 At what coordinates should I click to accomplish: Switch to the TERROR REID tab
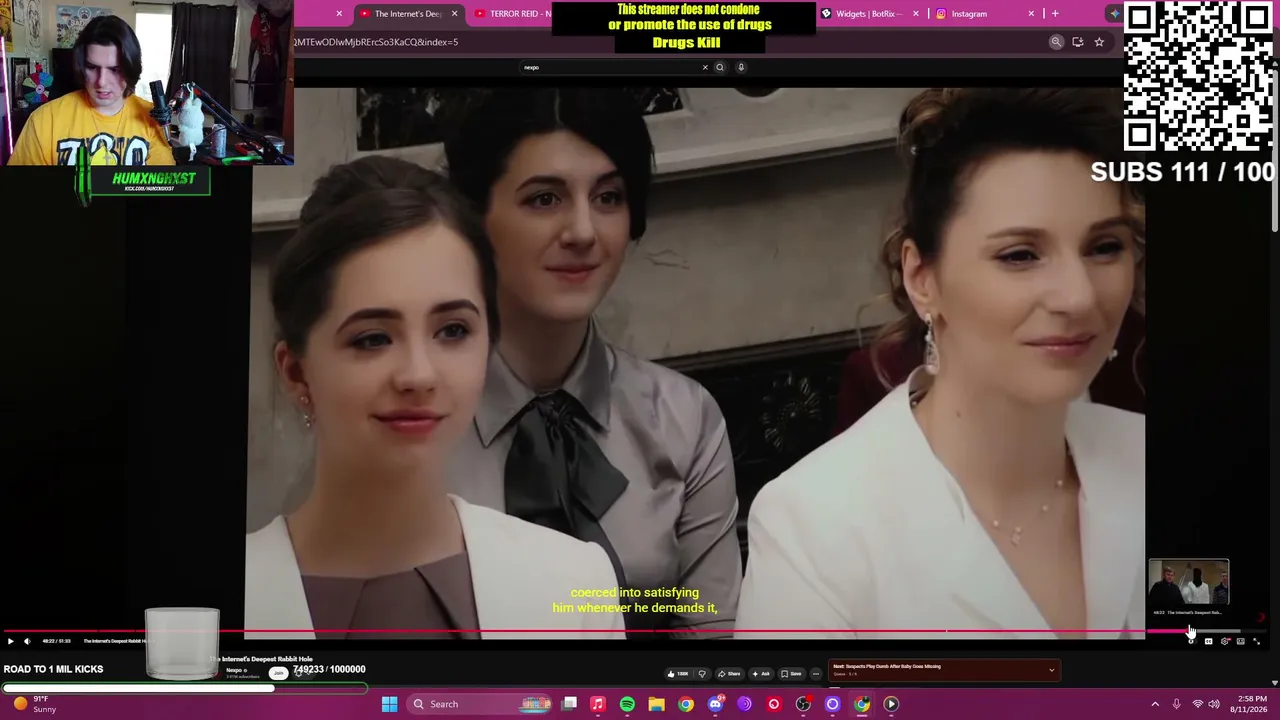(x=512, y=14)
